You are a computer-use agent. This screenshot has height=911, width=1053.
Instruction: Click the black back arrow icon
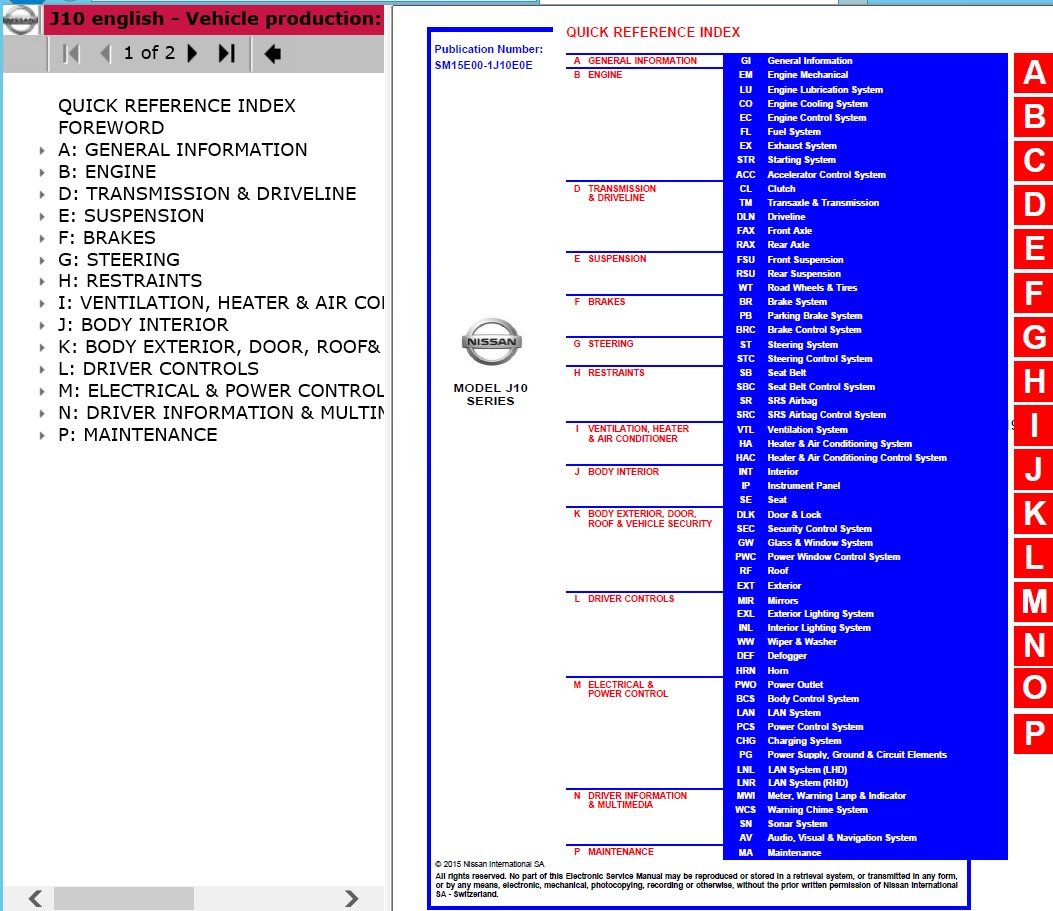273,54
